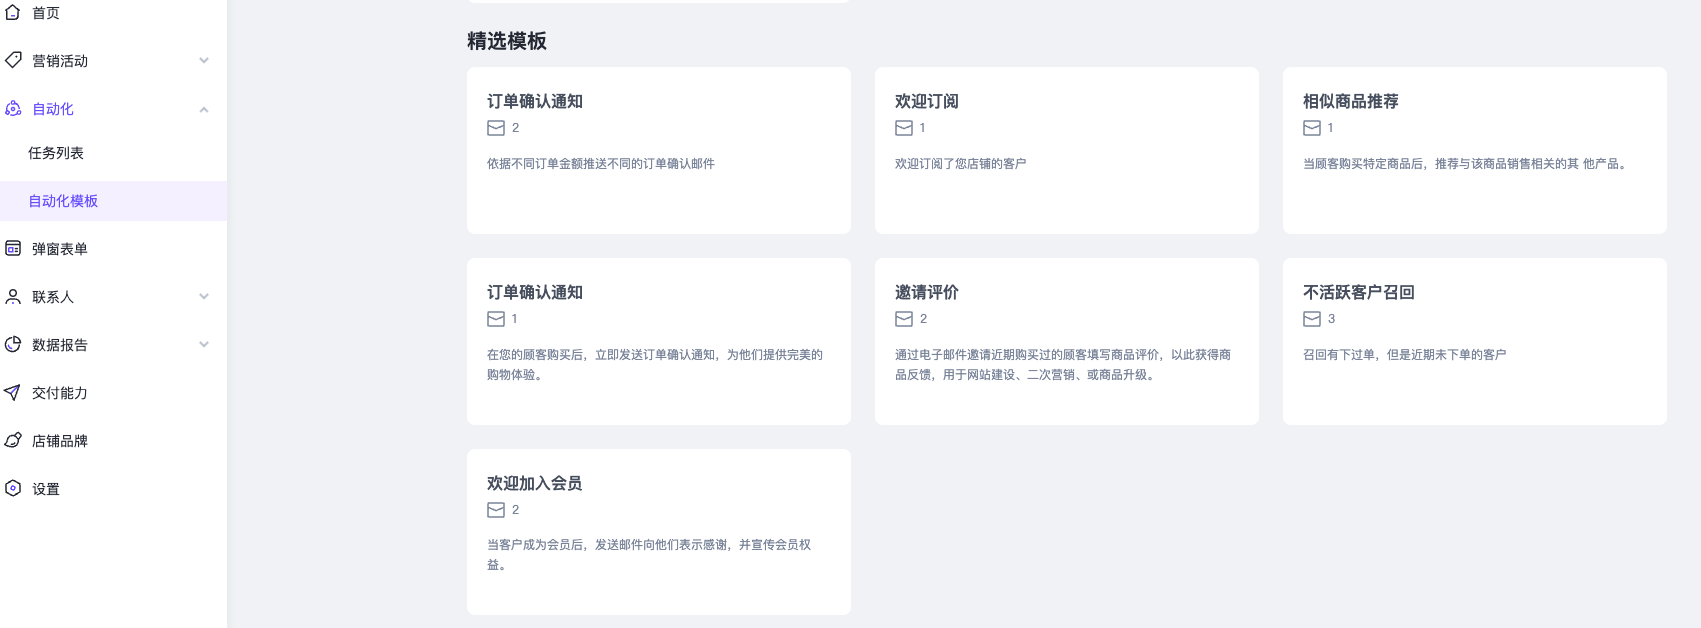Open the 不活跃客户召回 template
The image size is (1701, 628).
pyautogui.click(x=1474, y=341)
